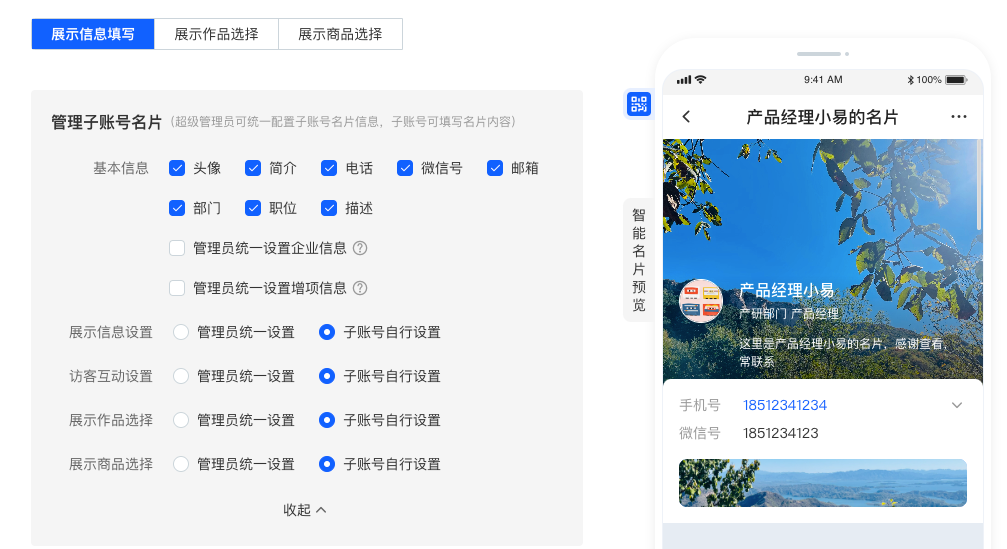This screenshot has height=549, width=1007.
Task: Click the 产品经理小易的名片 title
Action: 822,117
